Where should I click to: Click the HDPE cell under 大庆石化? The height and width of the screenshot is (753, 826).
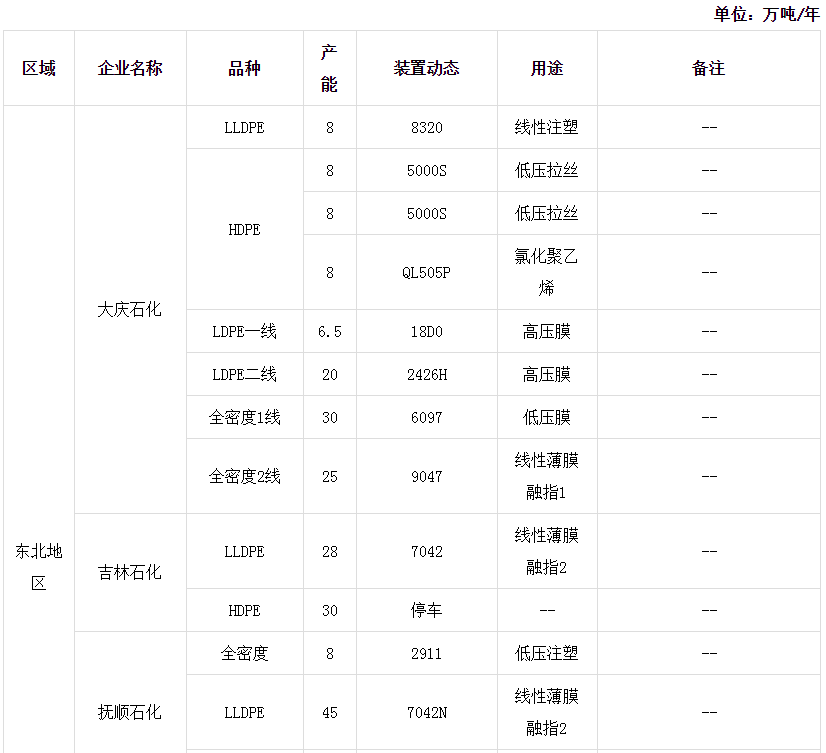click(x=244, y=229)
